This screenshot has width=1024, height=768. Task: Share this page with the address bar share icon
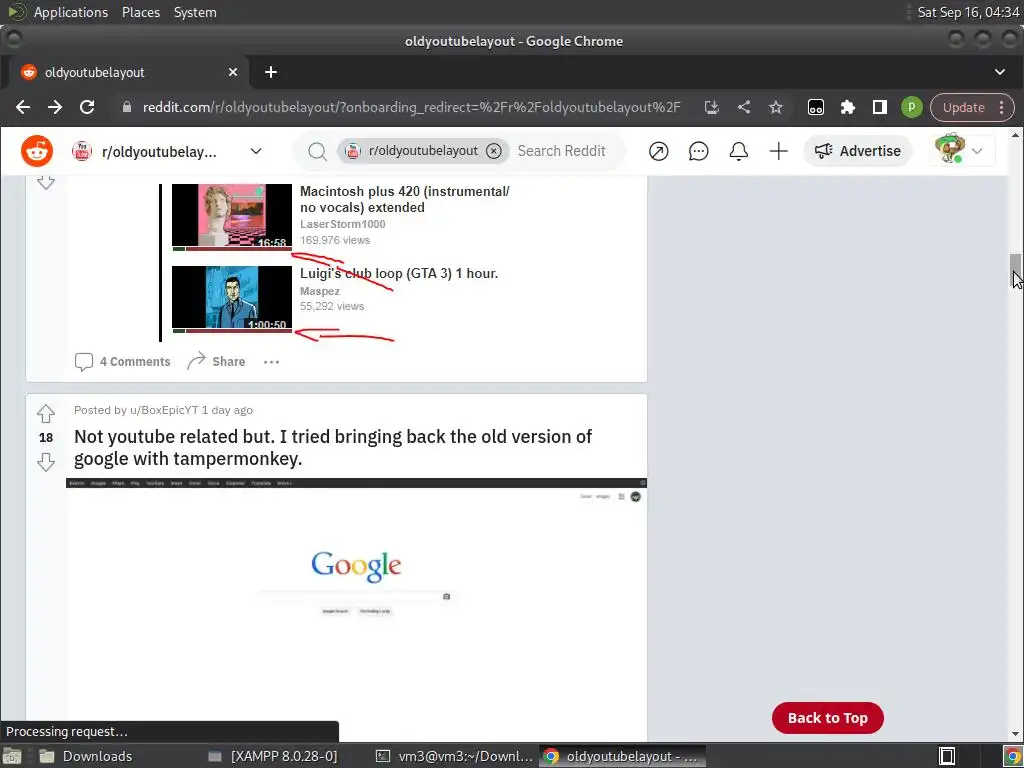click(744, 107)
